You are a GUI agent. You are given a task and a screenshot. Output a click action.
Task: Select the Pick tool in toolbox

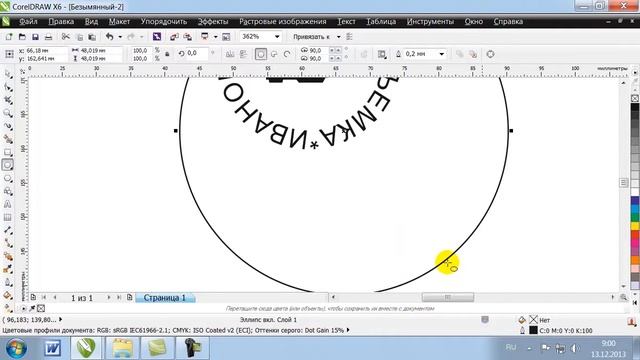tap(8, 74)
